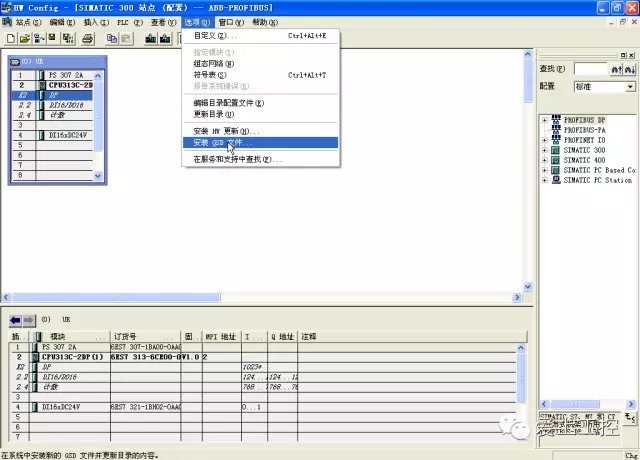Click the 订货号 column header
Image resolution: width=640 pixels, height=460 pixels.
click(x=145, y=337)
